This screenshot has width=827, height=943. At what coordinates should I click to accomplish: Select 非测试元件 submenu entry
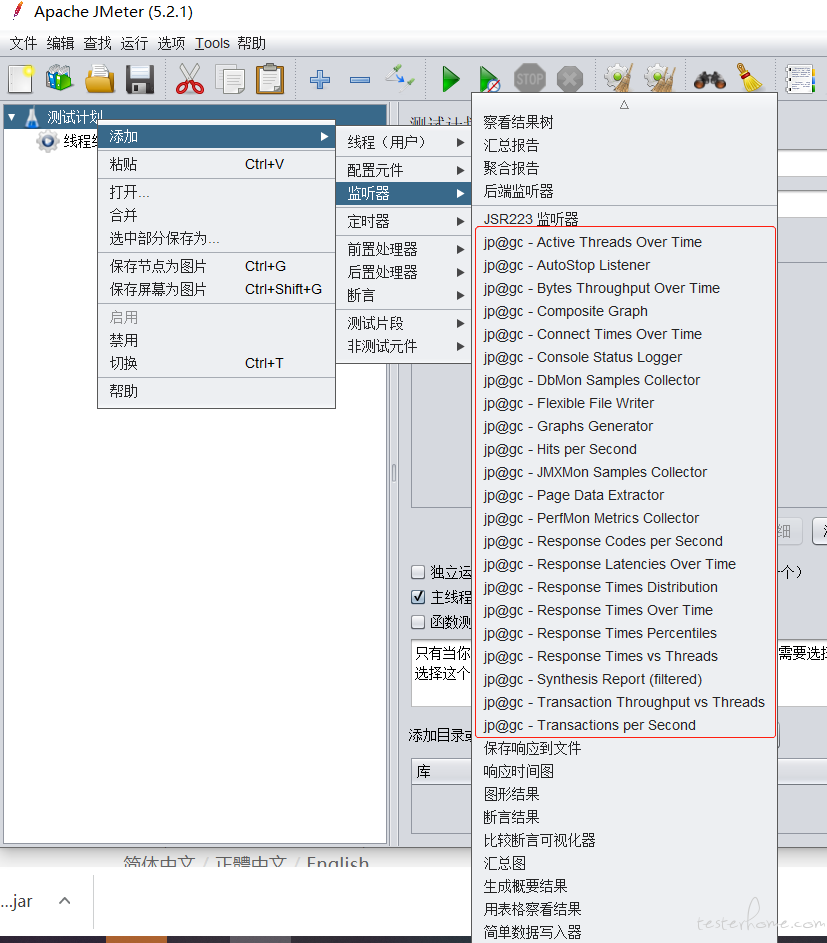[404, 346]
